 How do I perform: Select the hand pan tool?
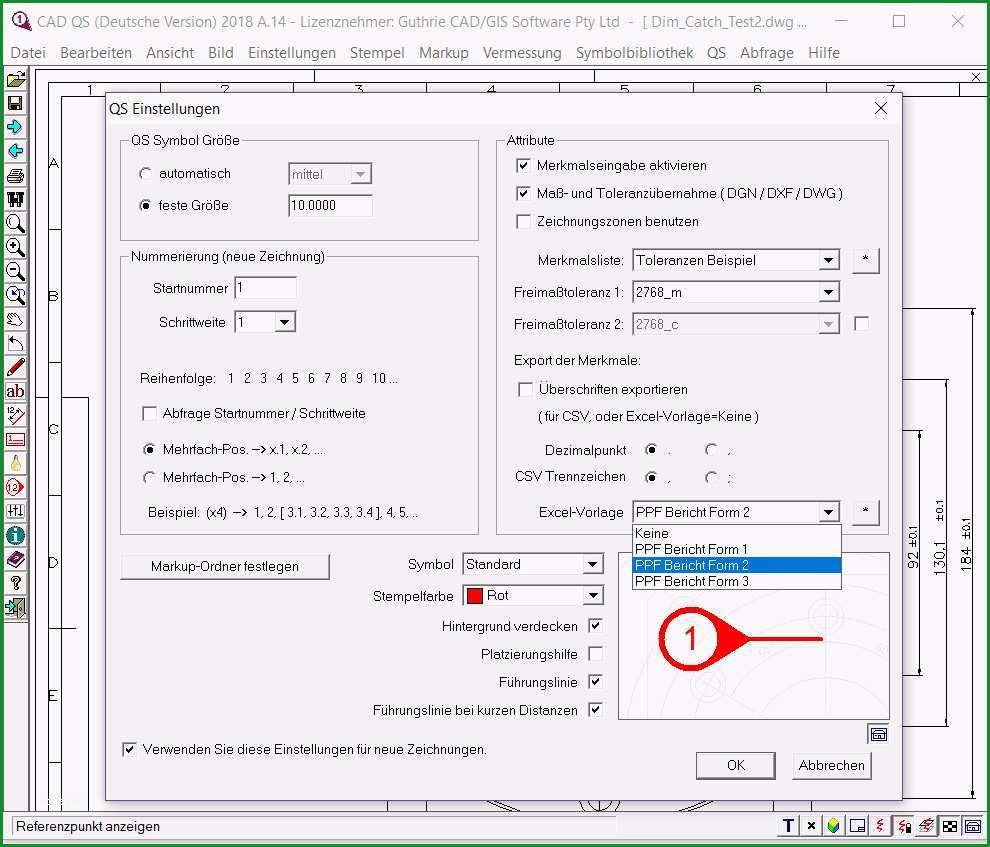point(15,319)
